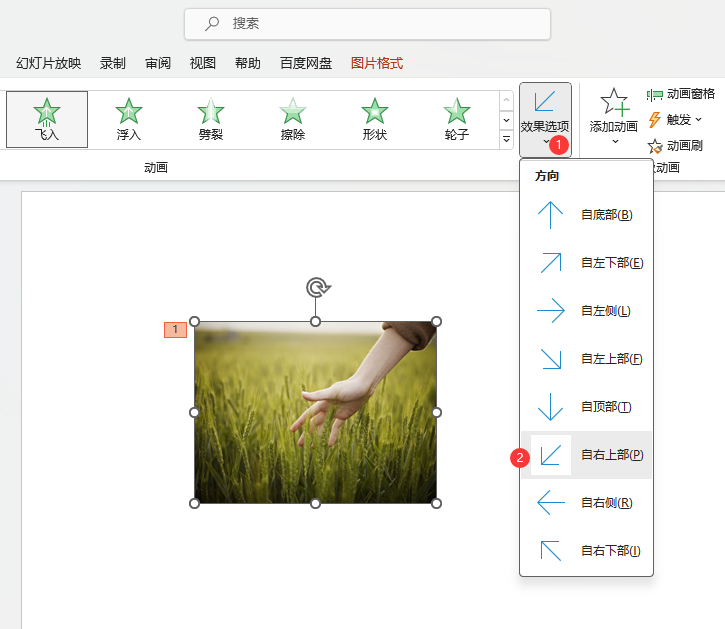Choose direction 自右下部(I)
The height and width of the screenshot is (629, 725).
point(586,551)
